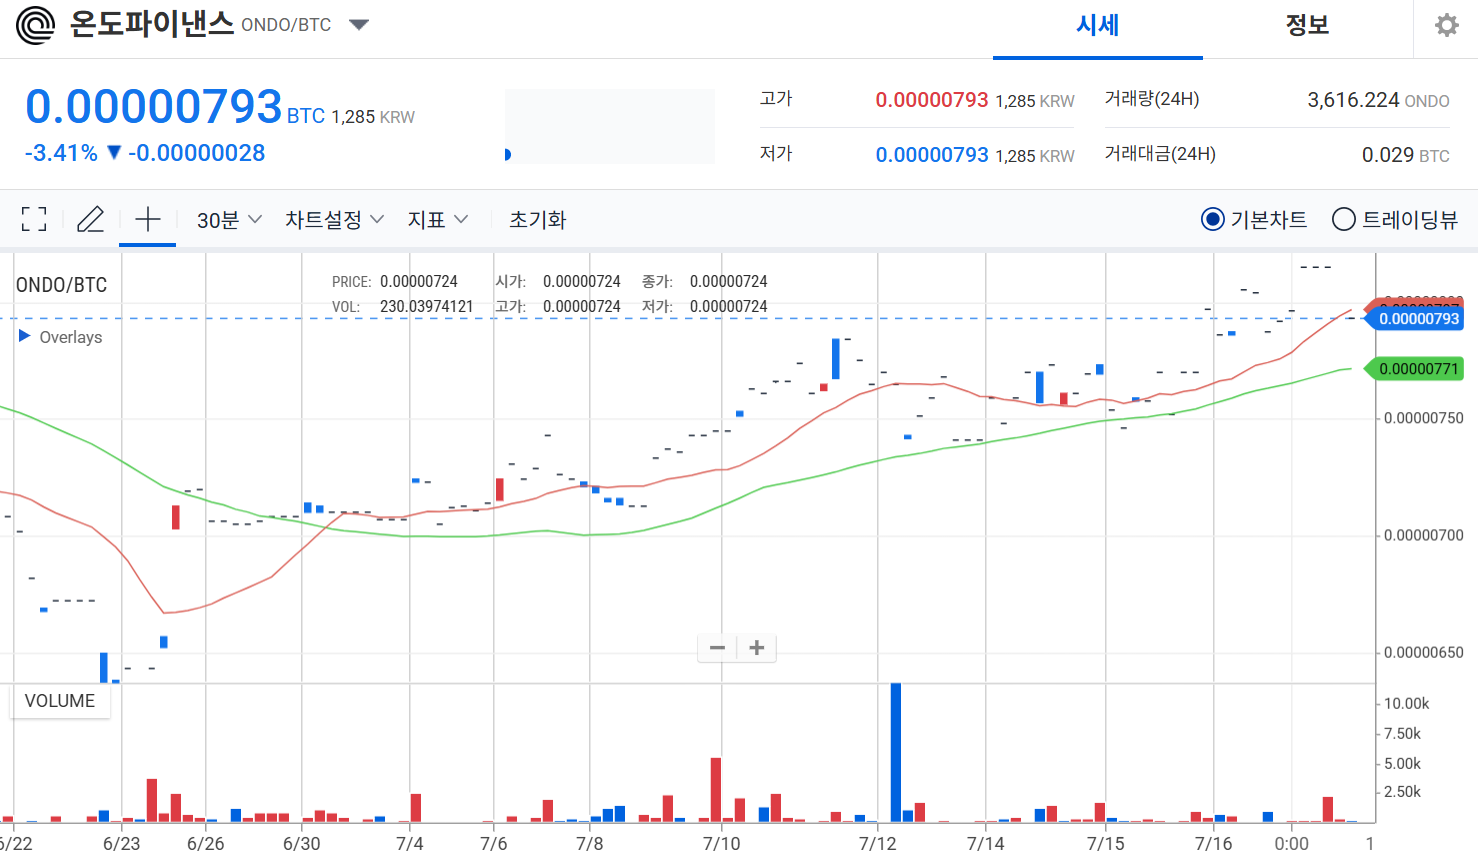
Task: Click the 0.029 BTC trade amount value
Action: [1405, 155]
